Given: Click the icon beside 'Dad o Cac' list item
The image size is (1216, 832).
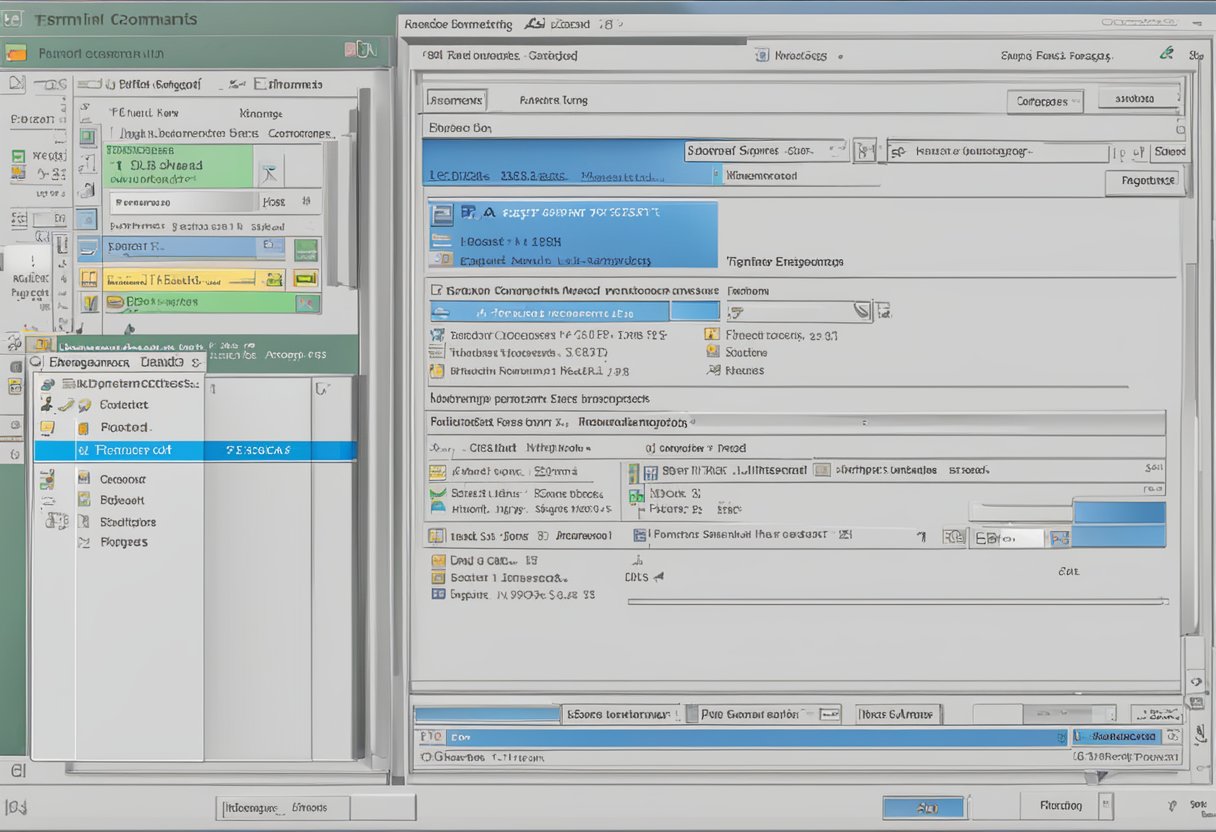Looking at the screenshot, I should 438,561.
